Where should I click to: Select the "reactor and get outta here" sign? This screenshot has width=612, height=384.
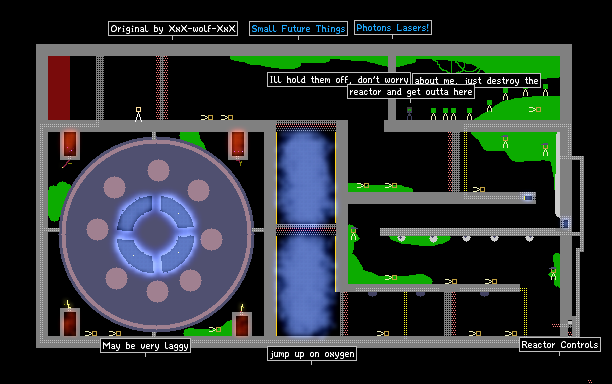pos(411,92)
